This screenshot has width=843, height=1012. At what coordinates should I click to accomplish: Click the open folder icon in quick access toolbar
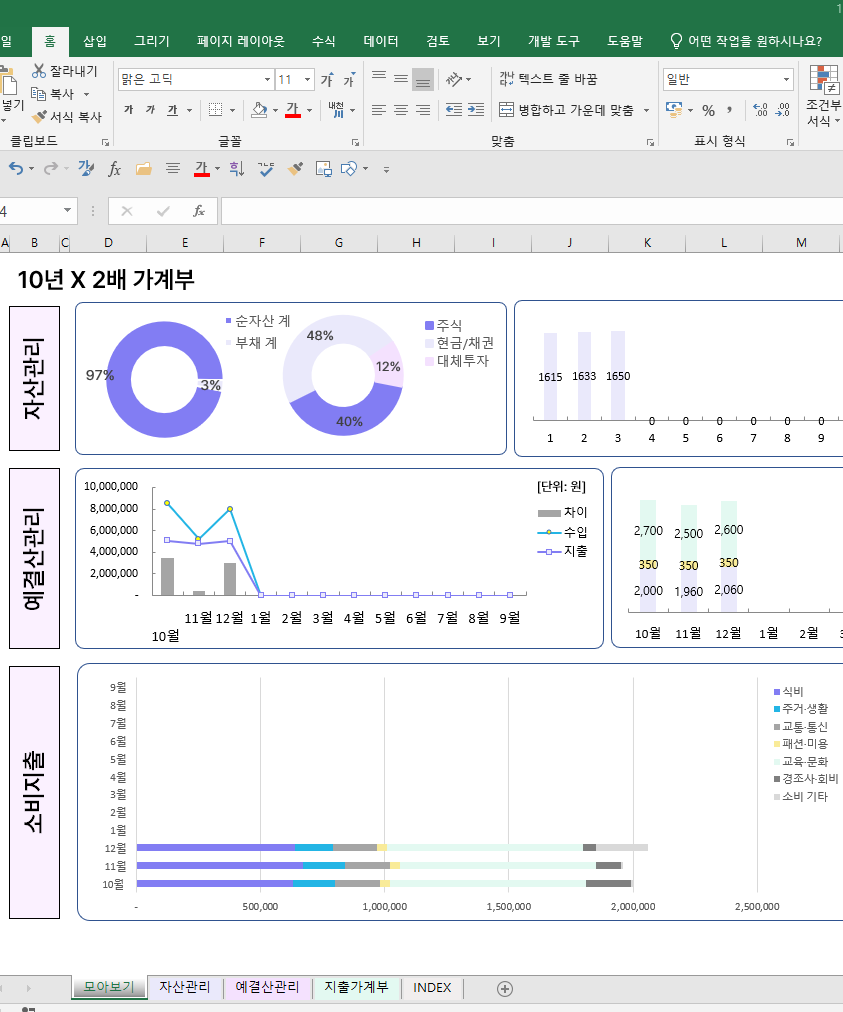point(143,169)
